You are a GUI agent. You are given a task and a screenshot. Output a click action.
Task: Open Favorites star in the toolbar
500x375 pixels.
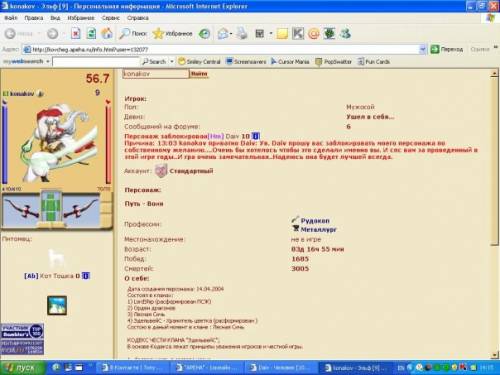(172, 33)
